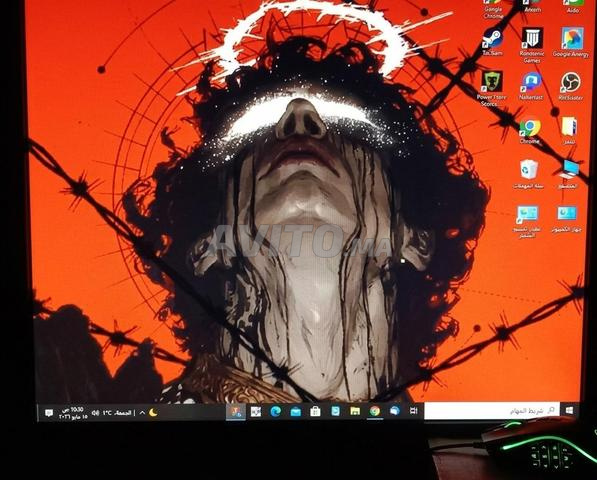
Task: Click the Windows Start button
Action: pyautogui.click(x=570, y=410)
